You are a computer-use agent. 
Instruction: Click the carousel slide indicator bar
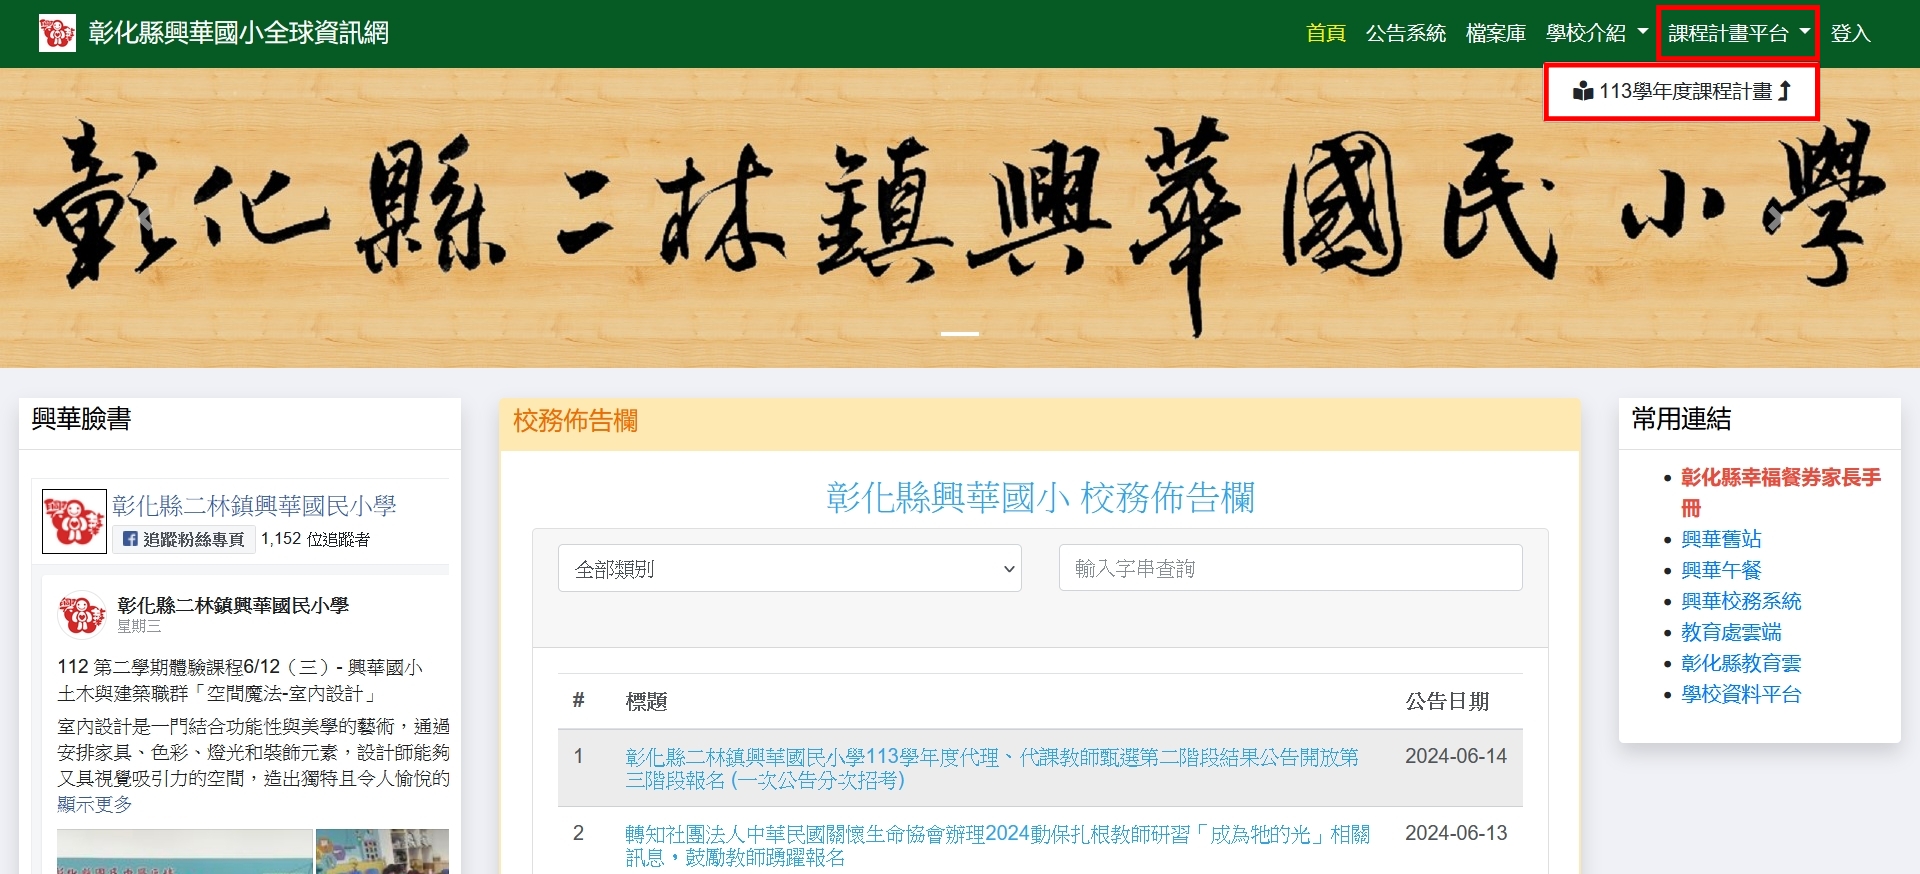pyautogui.click(x=960, y=334)
